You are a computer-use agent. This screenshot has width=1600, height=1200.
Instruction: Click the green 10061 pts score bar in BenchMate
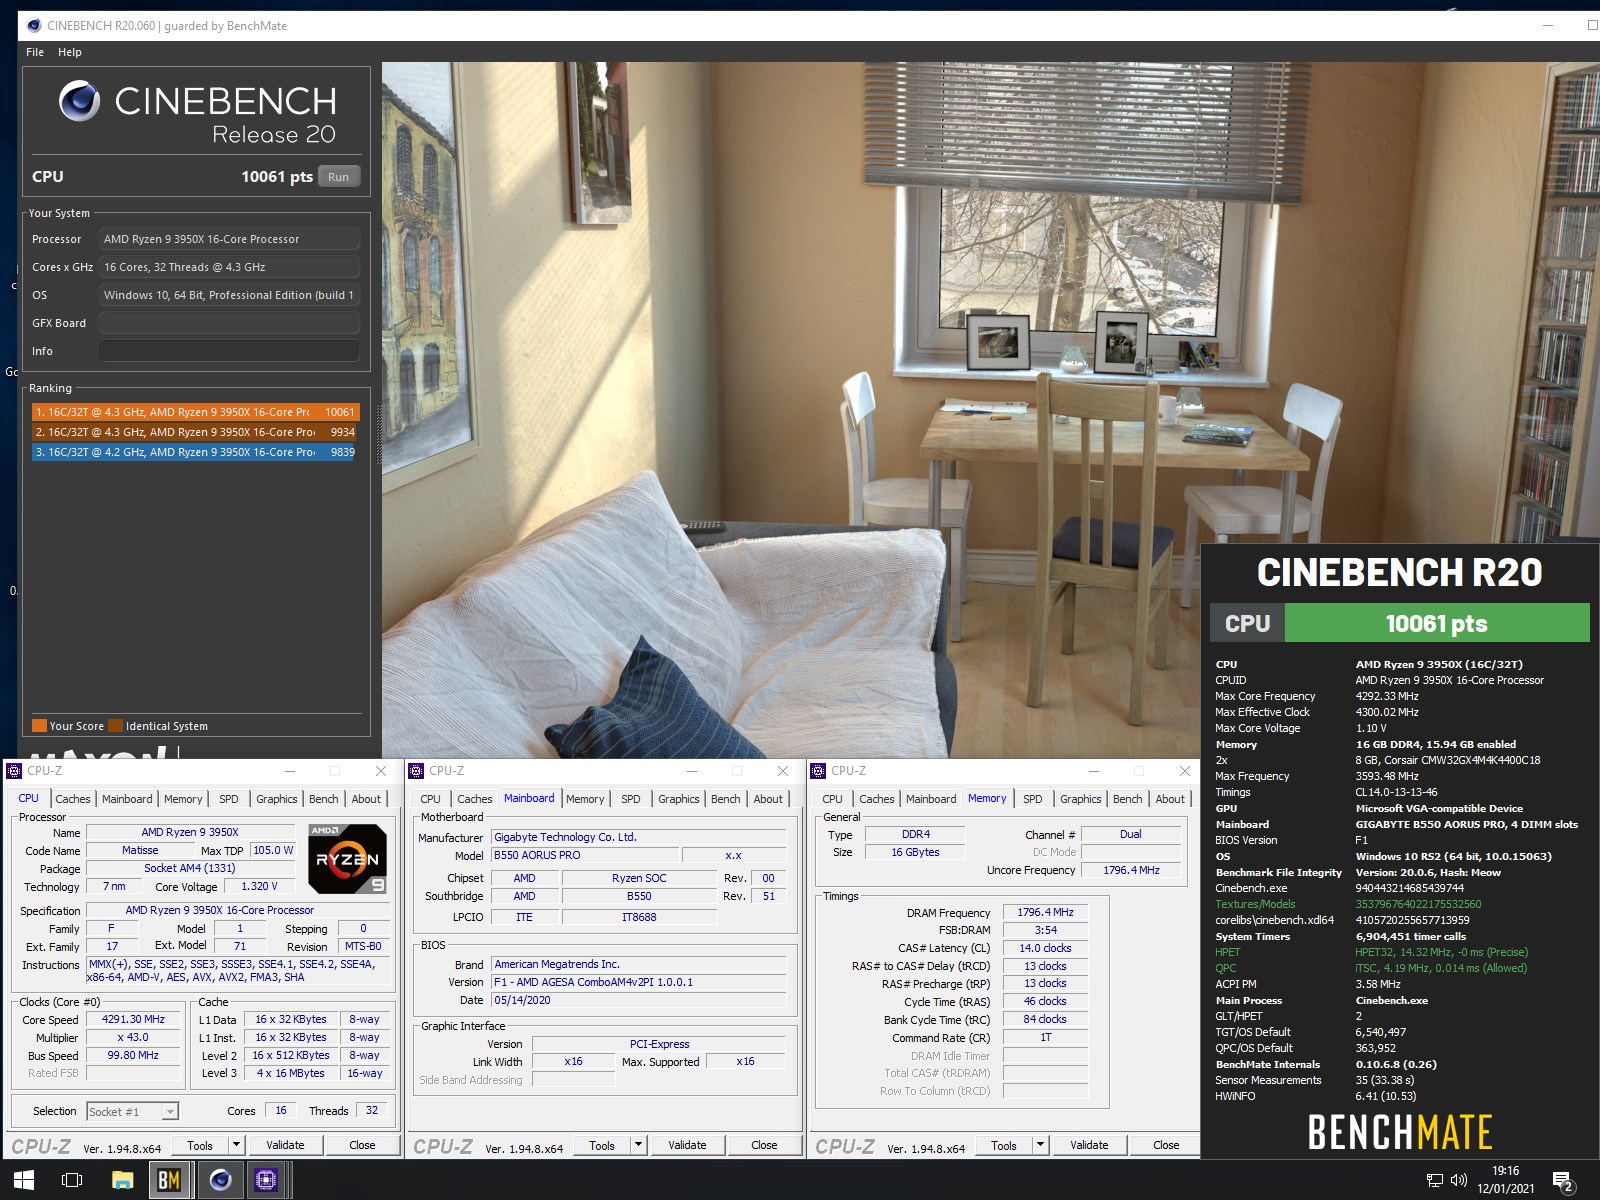[1437, 623]
